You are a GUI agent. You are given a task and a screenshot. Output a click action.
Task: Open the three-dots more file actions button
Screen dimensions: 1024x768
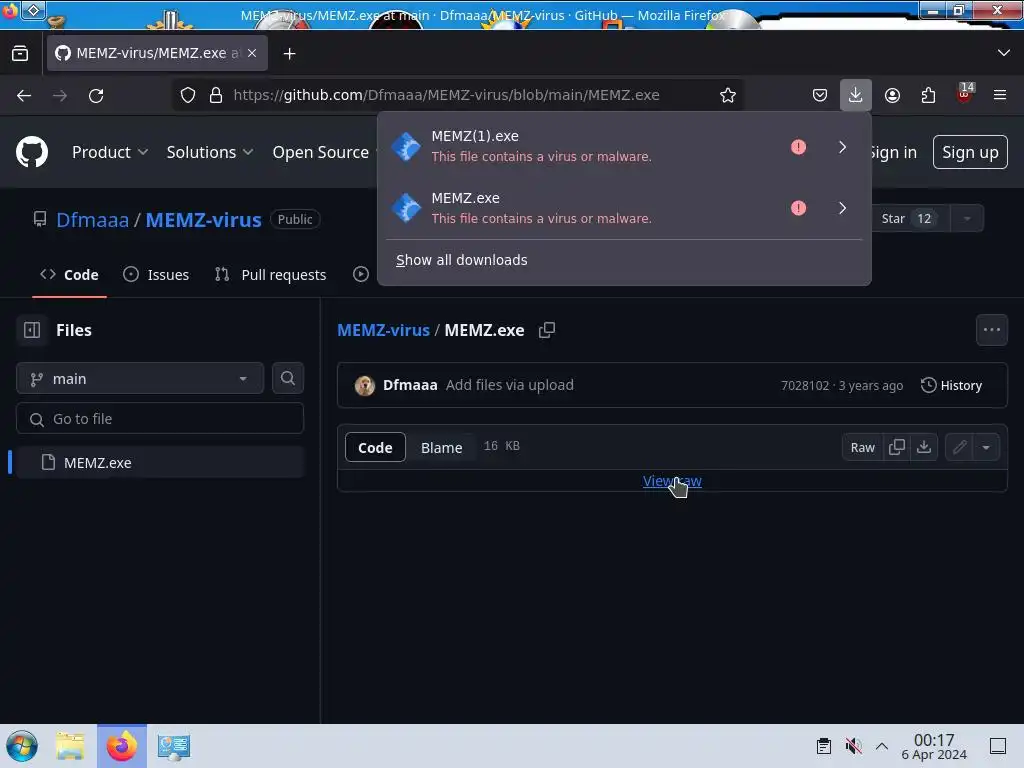pyautogui.click(x=991, y=330)
